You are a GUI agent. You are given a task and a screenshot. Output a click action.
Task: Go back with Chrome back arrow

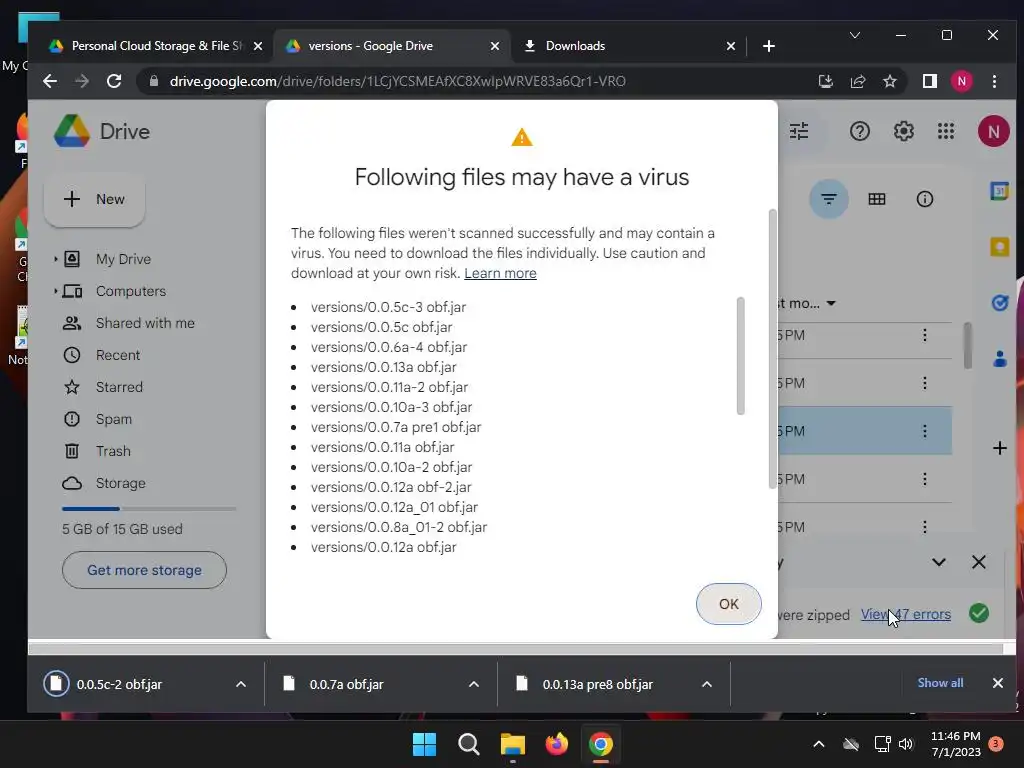[50, 81]
